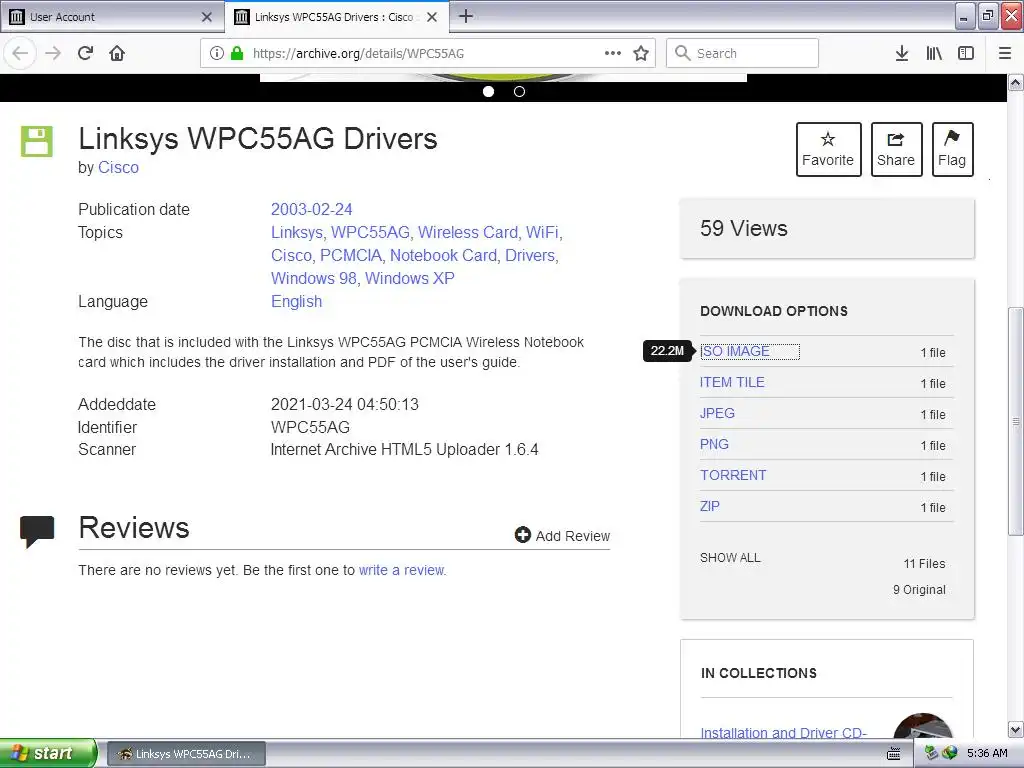The width and height of the screenshot is (1024, 768).
Task: Select the first carousel dot
Action: click(x=488, y=91)
